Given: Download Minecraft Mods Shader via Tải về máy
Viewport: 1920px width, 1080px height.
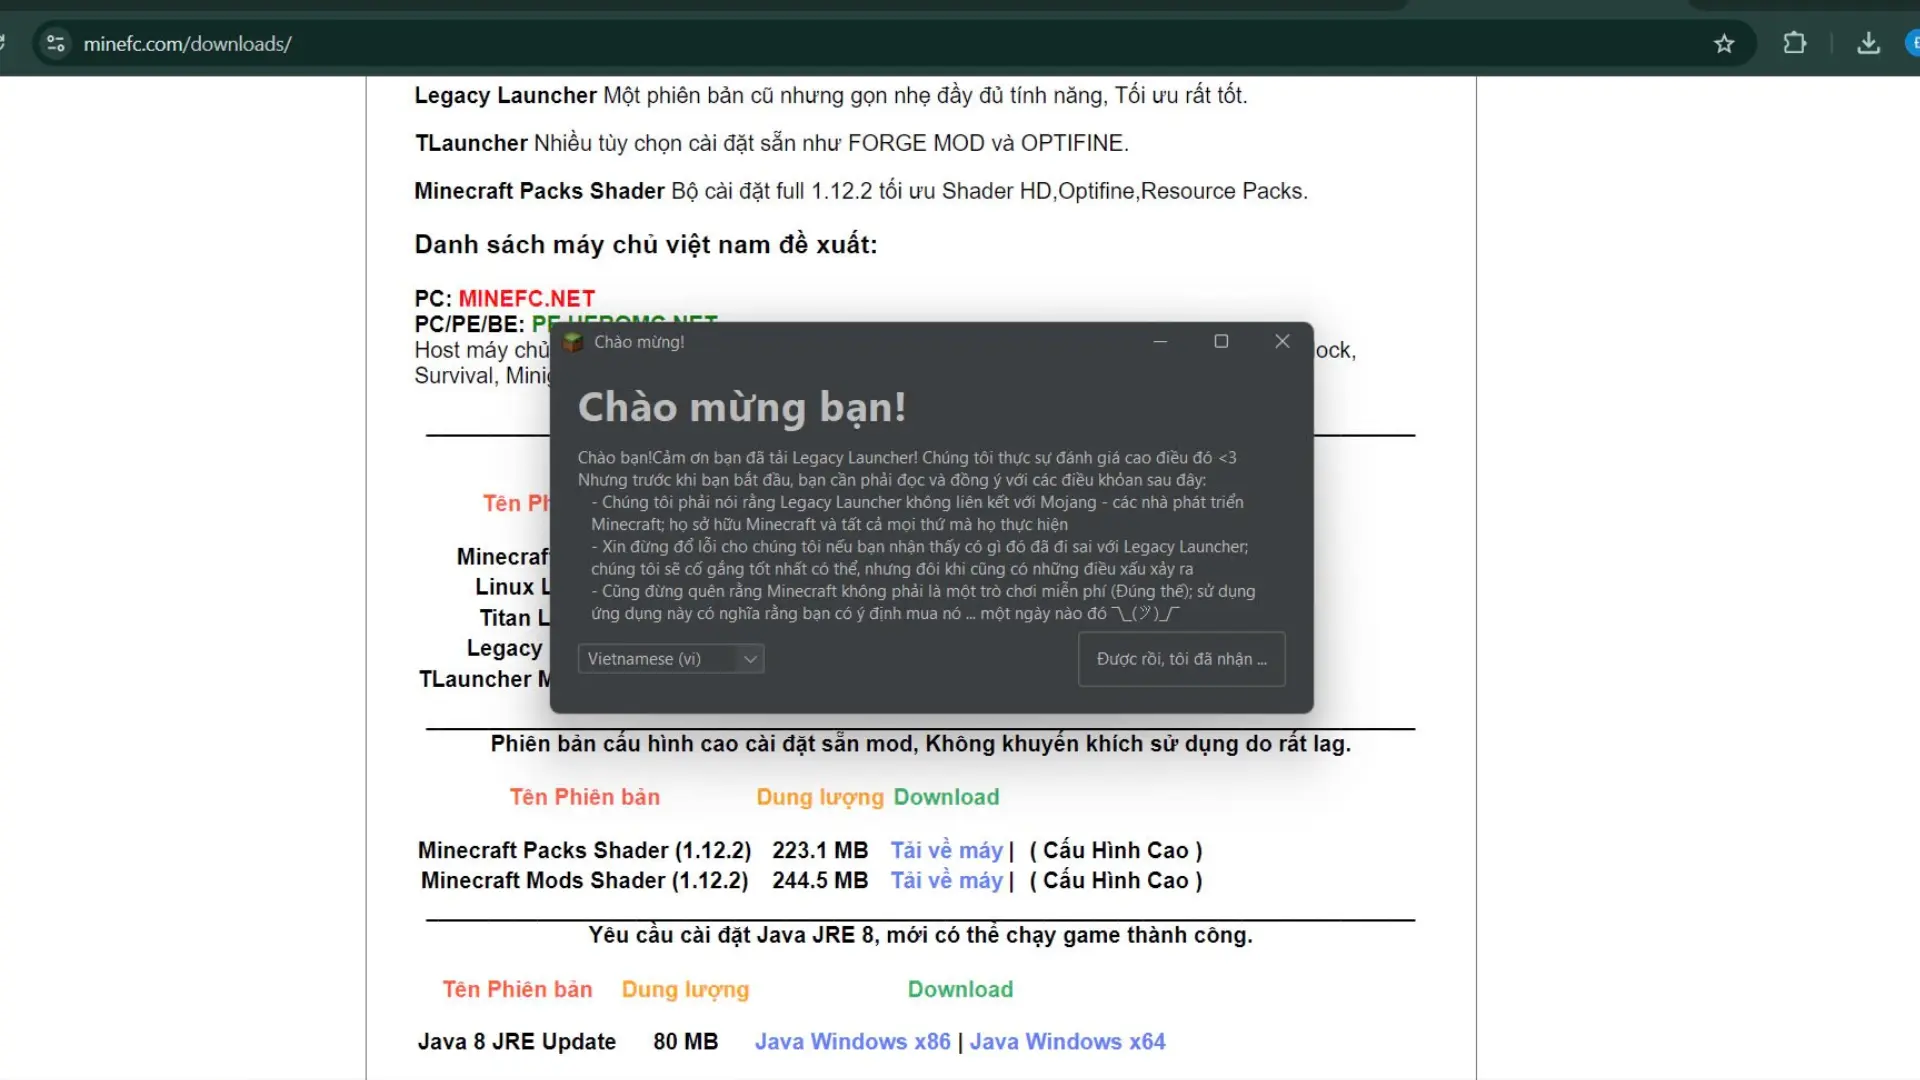Looking at the screenshot, I should pos(946,881).
